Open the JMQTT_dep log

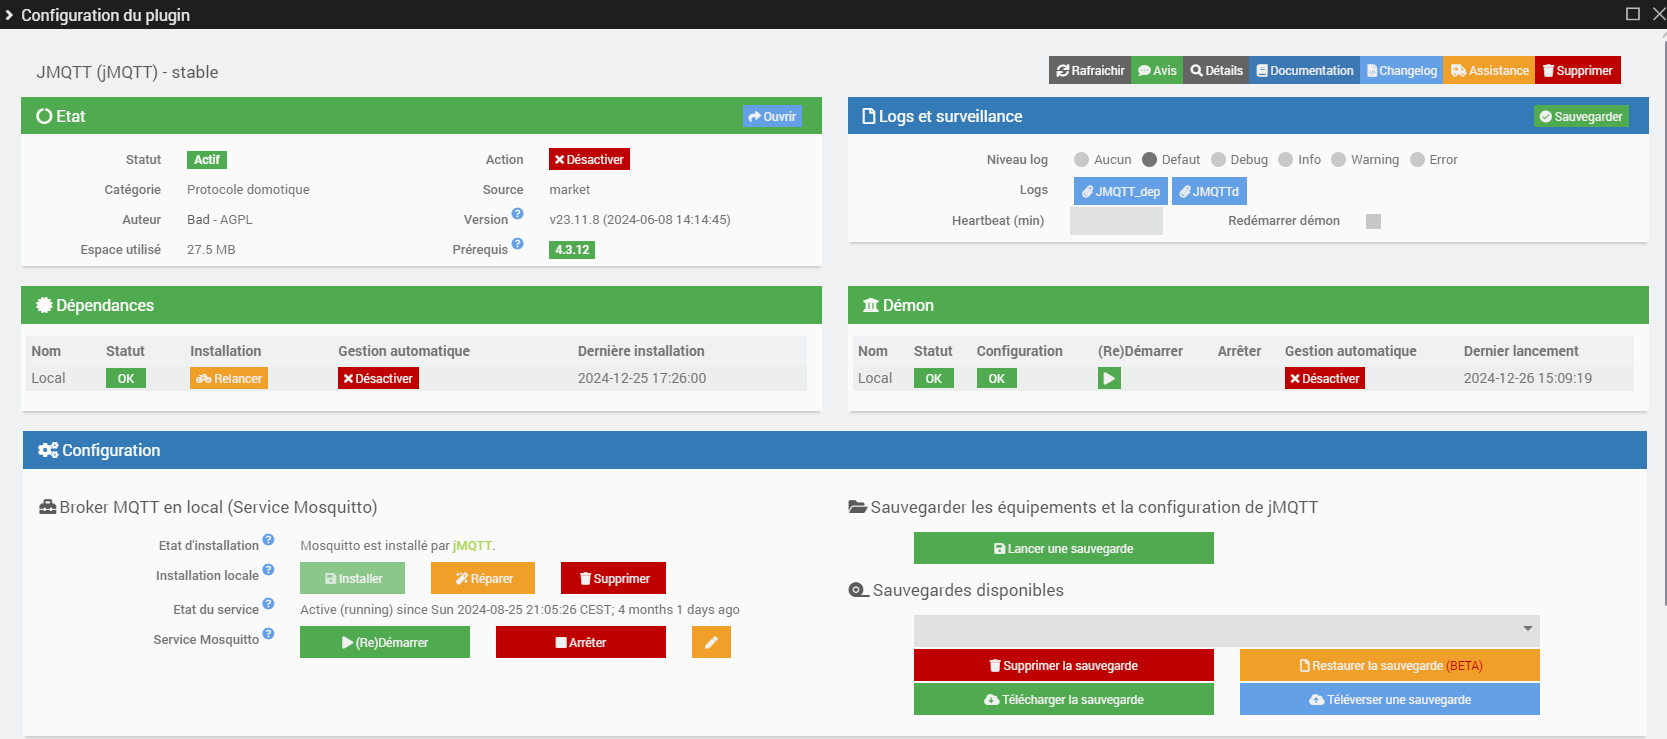[x=1121, y=191]
